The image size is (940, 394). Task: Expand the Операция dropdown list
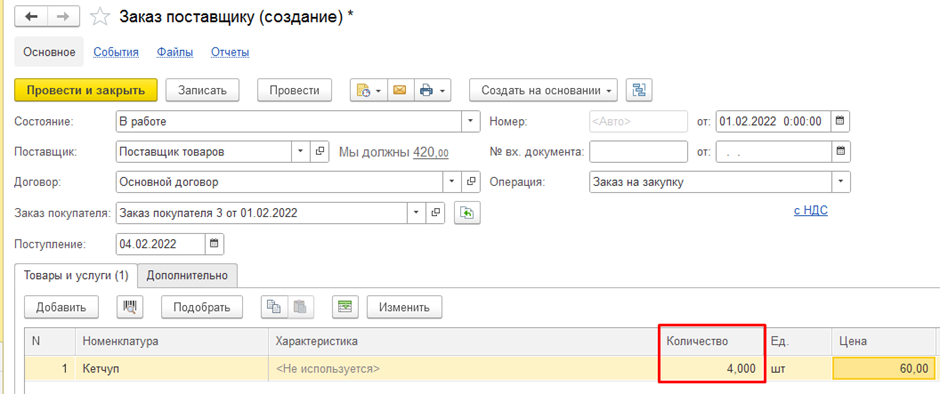(x=841, y=182)
